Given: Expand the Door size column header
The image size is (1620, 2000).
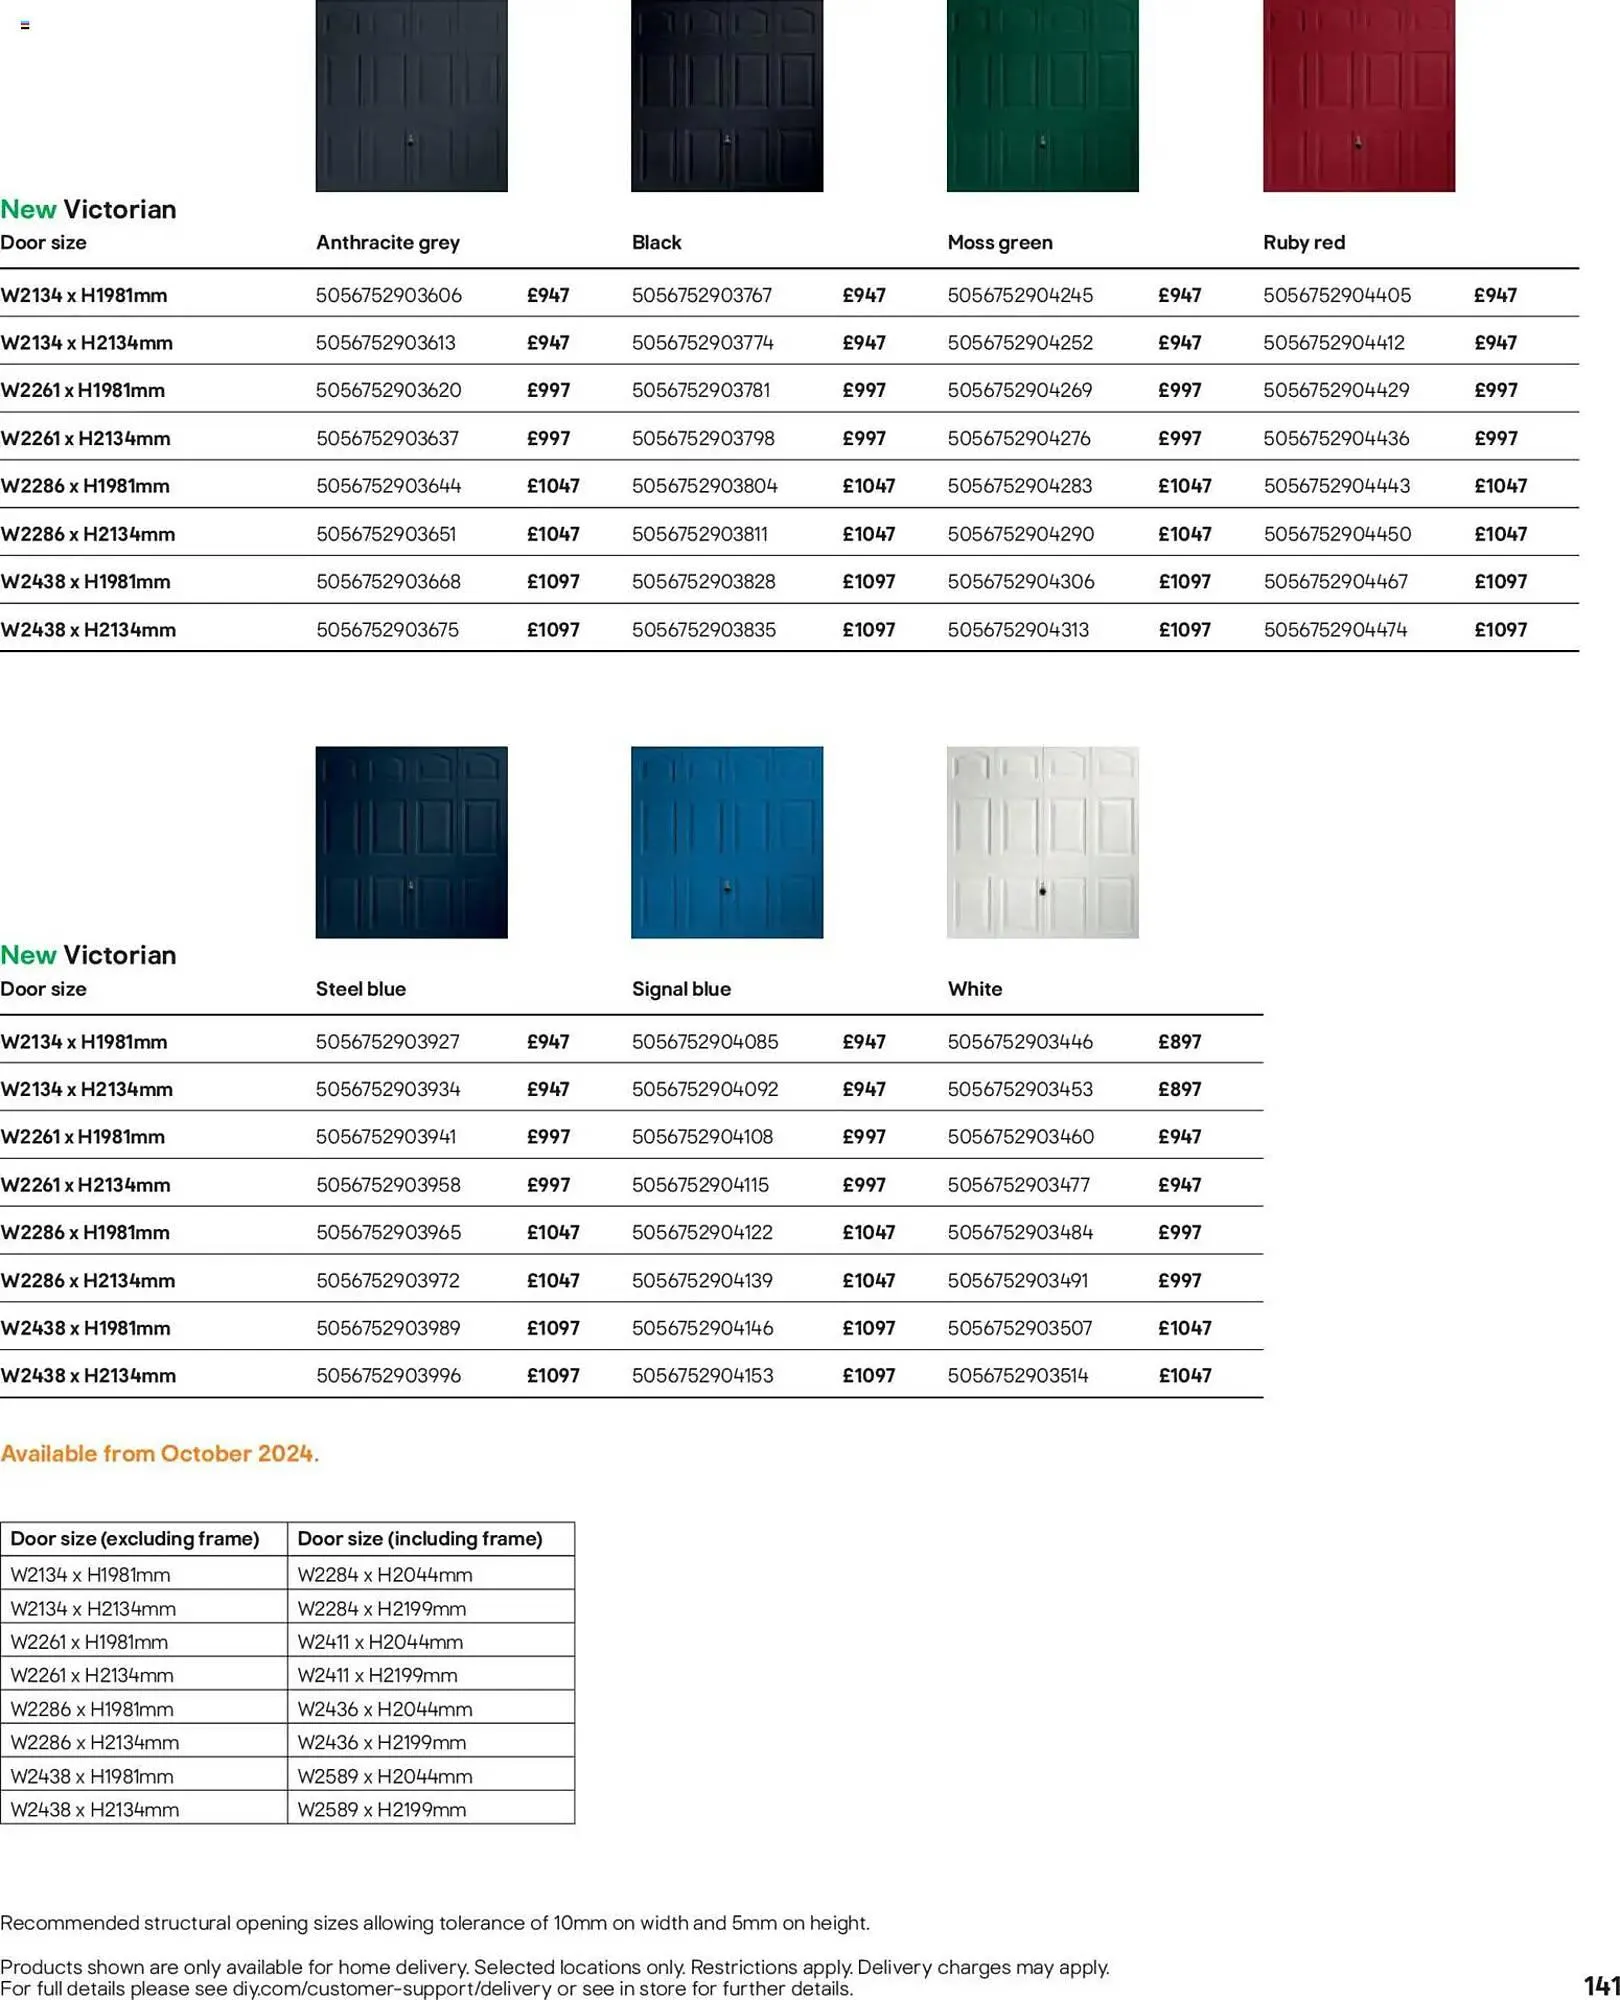Looking at the screenshot, I should pos(44,242).
